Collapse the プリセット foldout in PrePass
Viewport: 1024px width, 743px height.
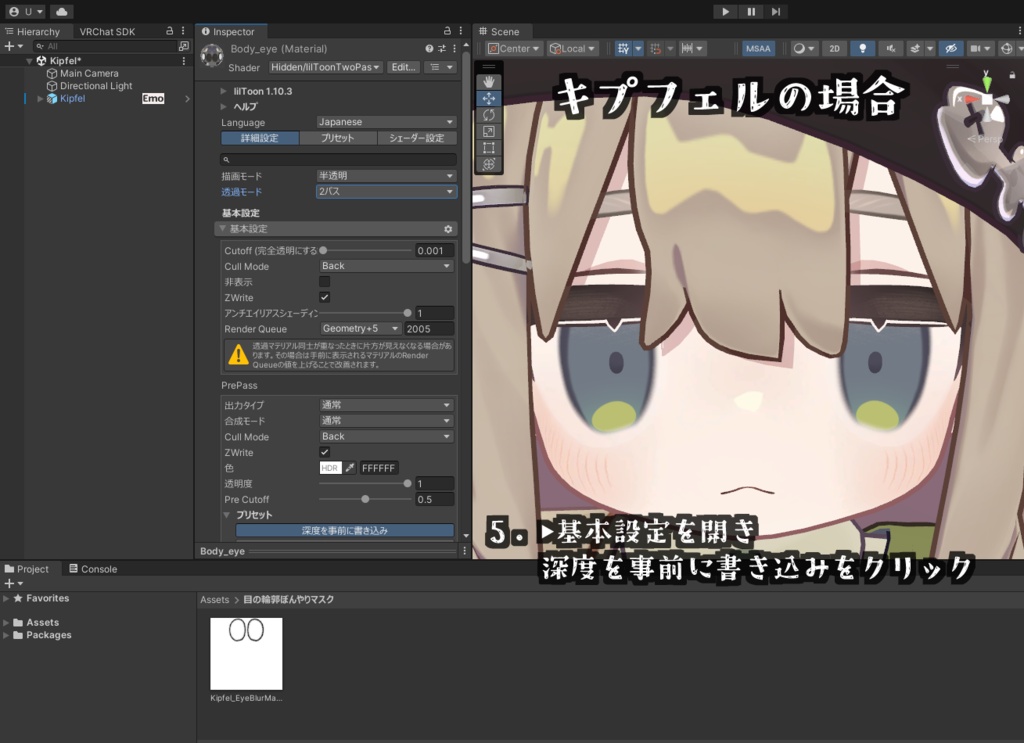pyautogui.click(x=227, y=514)
